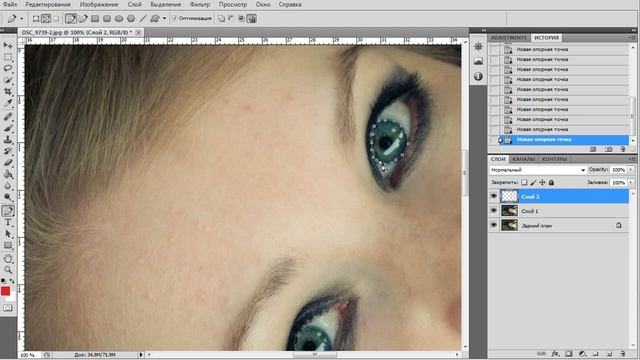Set history brush source on highlighted state
Image resolution: width=640 pixels, height=360 pixels.
494,140
